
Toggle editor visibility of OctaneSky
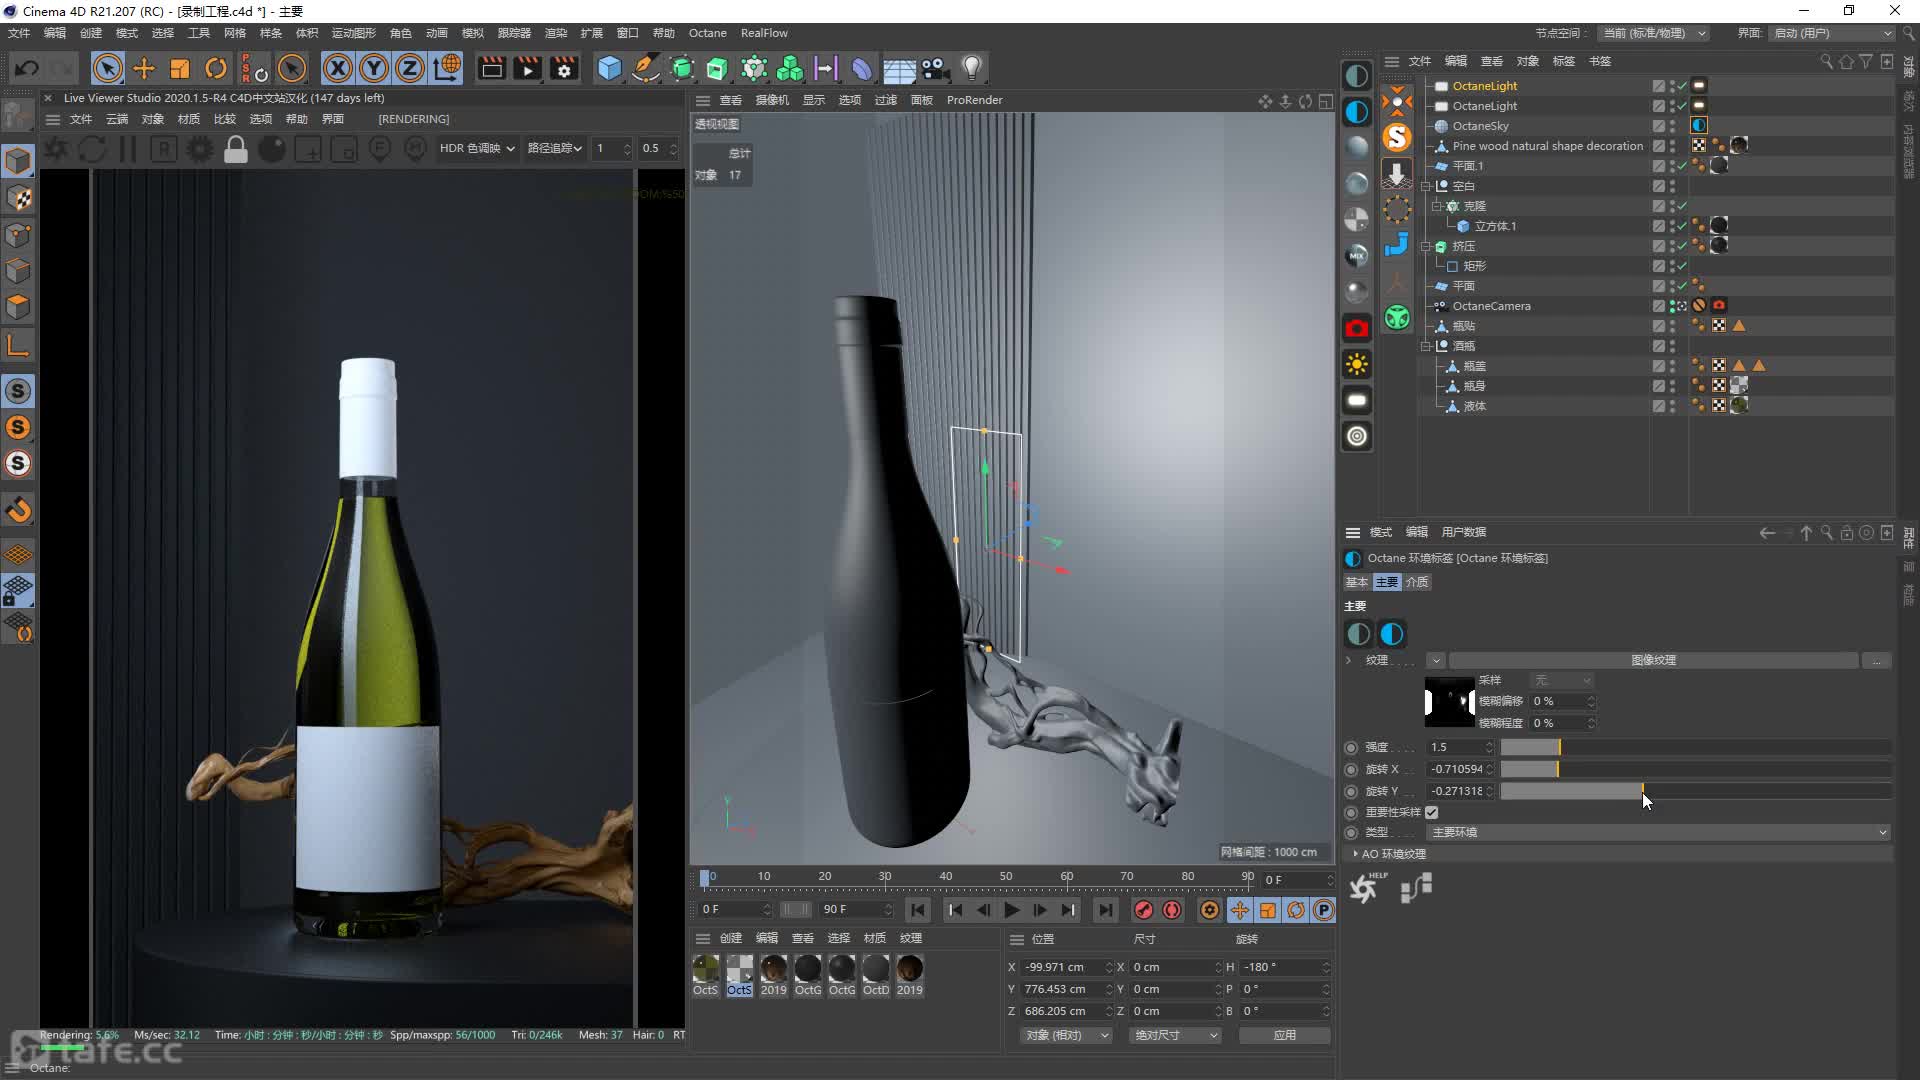point(1672,123)
